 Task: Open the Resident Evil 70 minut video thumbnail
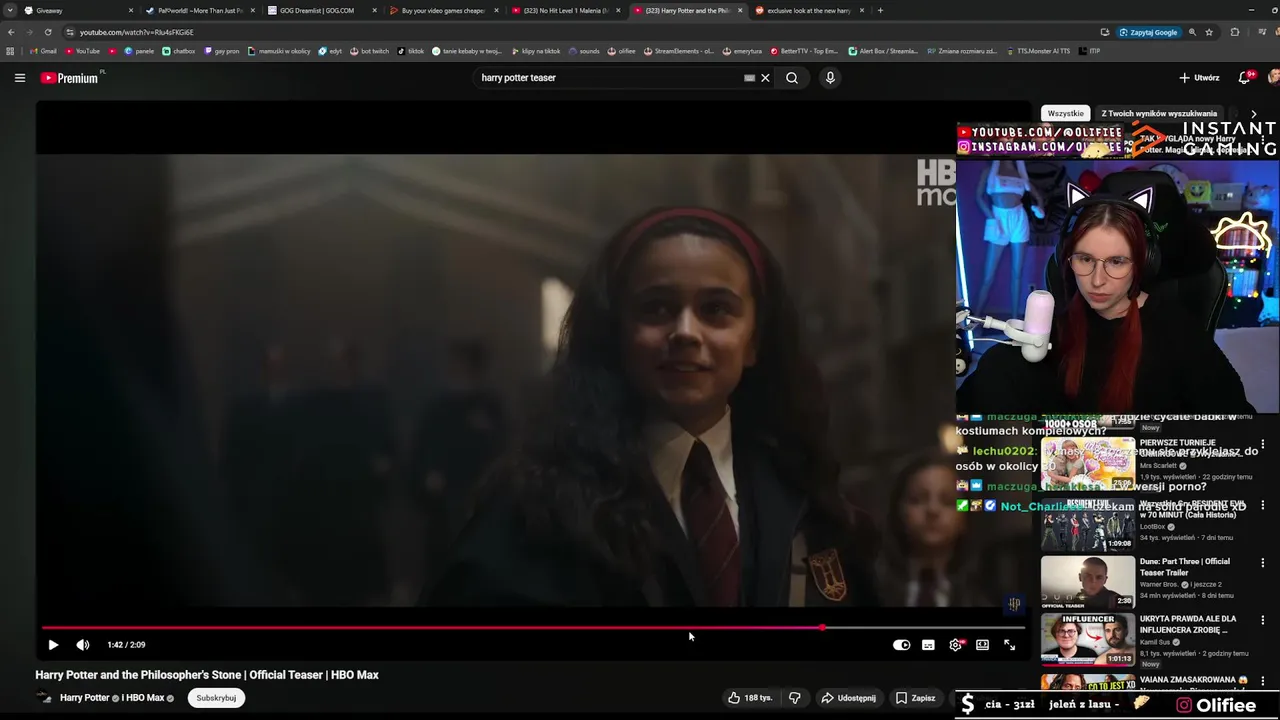tap(1088, 524)
